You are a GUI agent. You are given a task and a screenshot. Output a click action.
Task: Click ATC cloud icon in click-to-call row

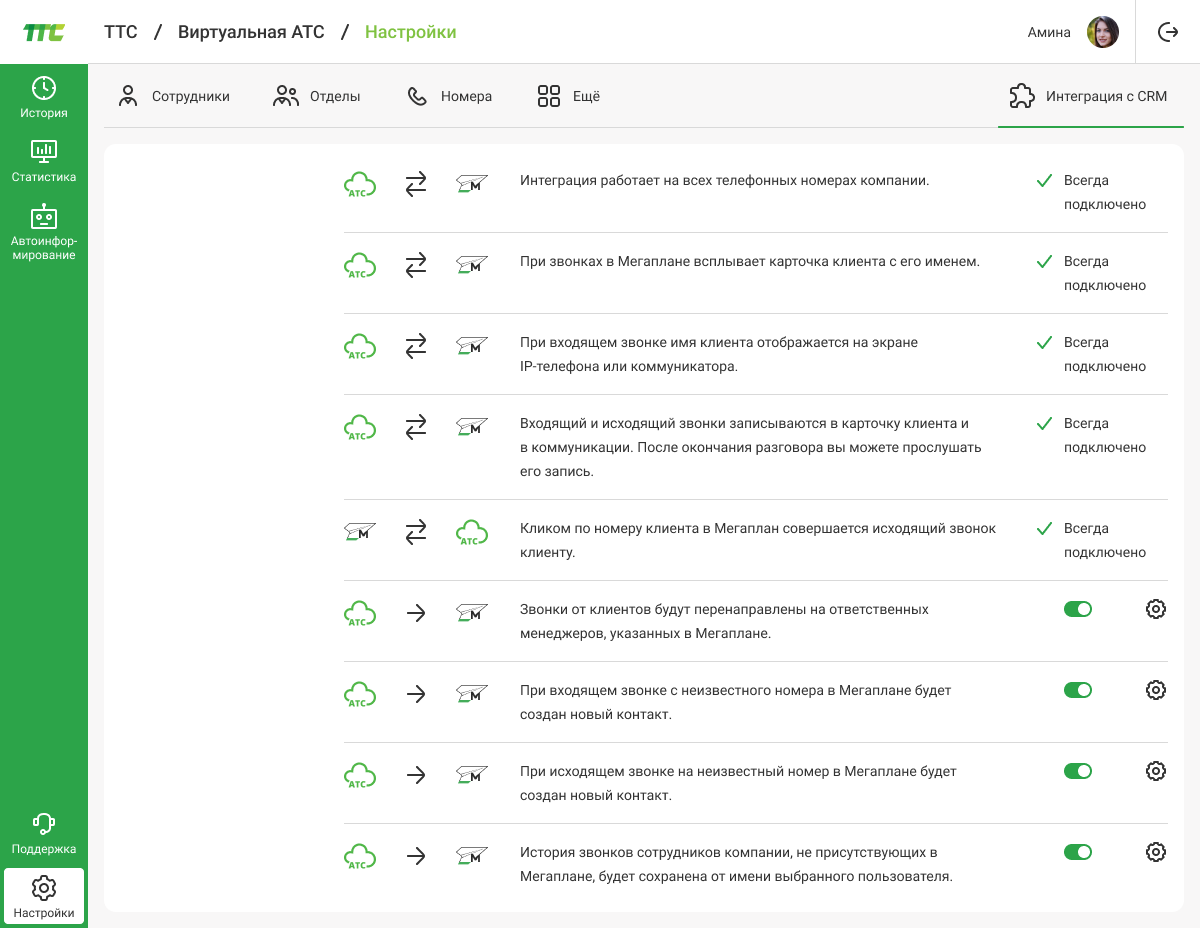(472, 532)
